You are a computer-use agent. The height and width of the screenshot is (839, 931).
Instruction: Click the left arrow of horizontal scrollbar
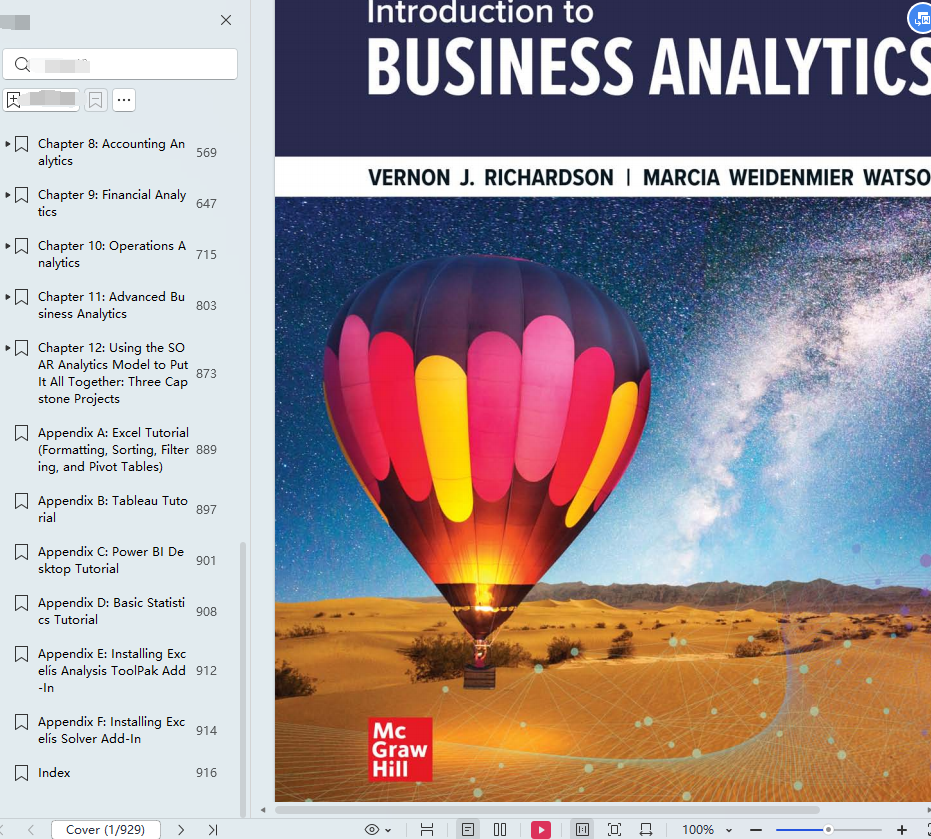(263, 810)
